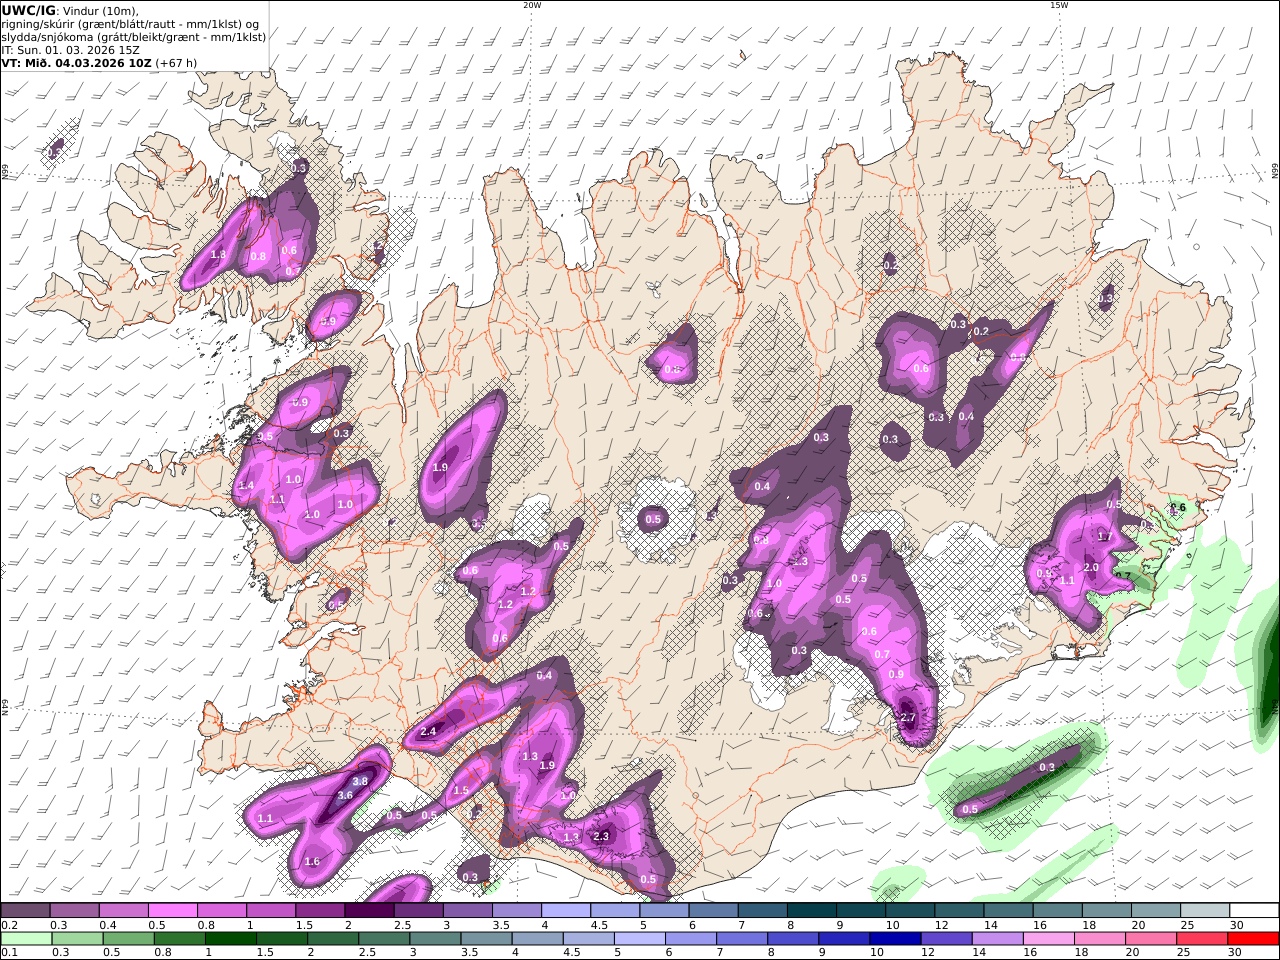Click the '2.7' snowfall value on the map
The width and height of the screenshot is (1280, 960).
pos(908,718)
